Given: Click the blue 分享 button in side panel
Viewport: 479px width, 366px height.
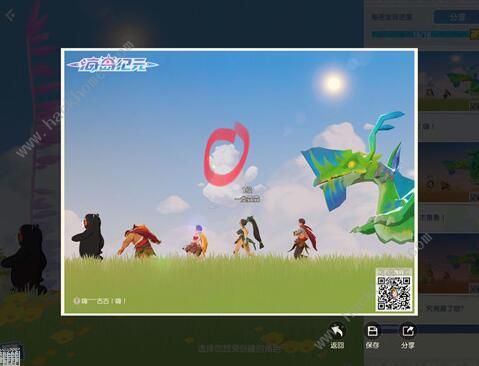Looking at the screenshot, I should (x=456, y=17).
